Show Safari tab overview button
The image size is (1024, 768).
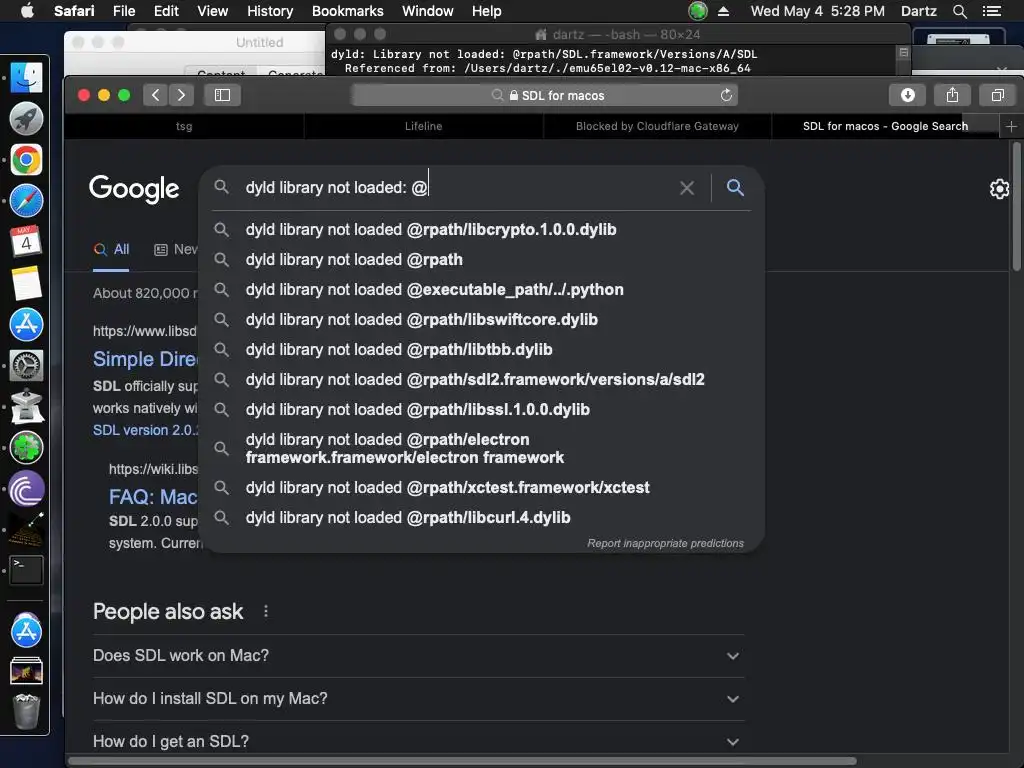tap(997, 95)
